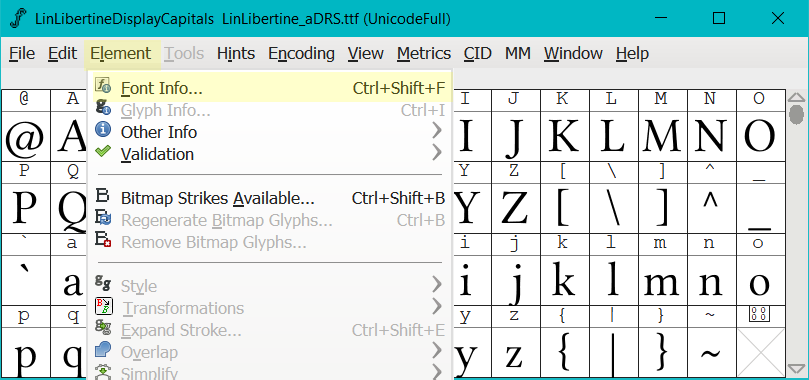Click the Simplify menu icon
The height and width of the screenshot is (380, 809).
click(x=103, y=371)
